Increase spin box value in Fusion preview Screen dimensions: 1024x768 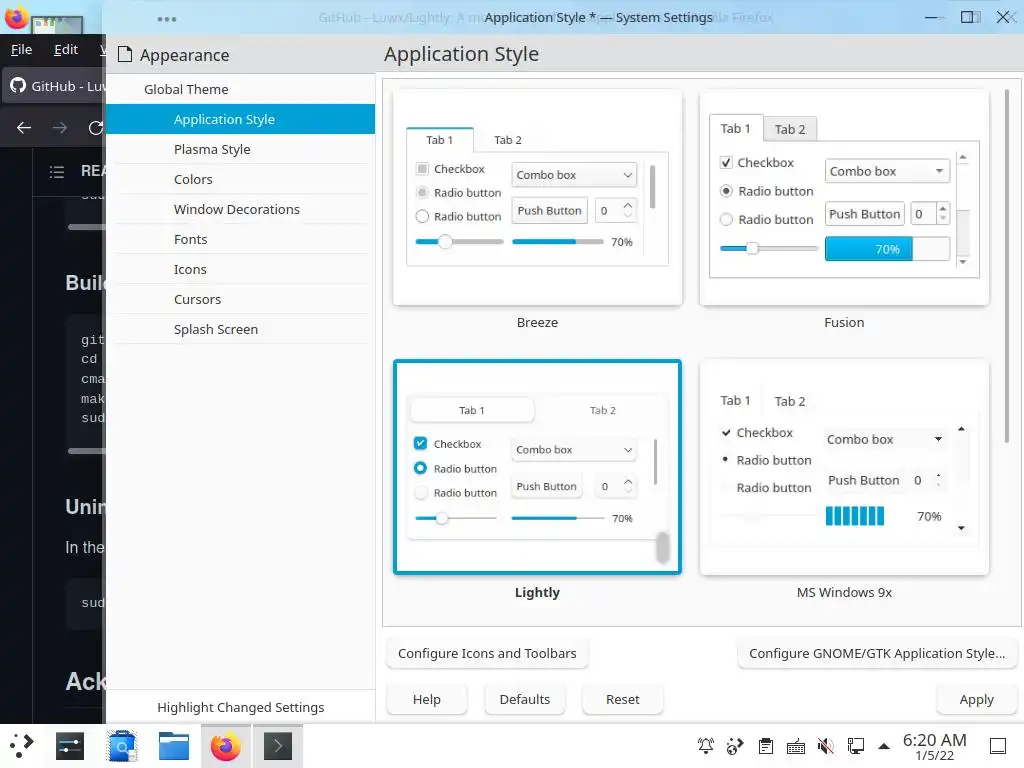pos(942,208)
